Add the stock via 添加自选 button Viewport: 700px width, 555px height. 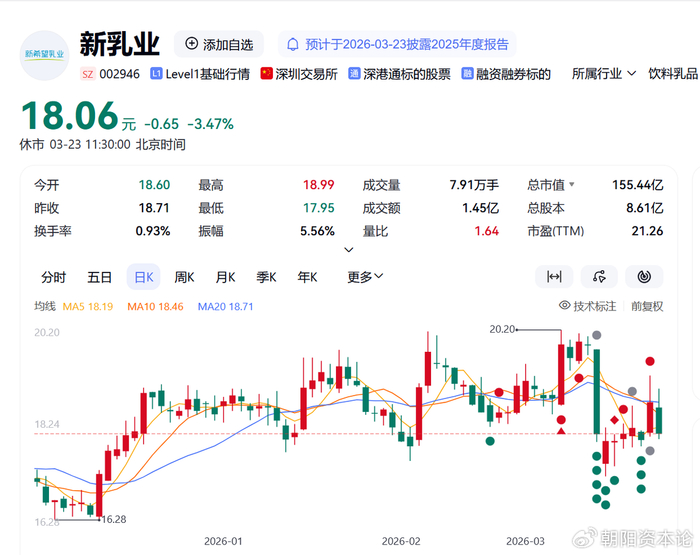coord(219,44)
